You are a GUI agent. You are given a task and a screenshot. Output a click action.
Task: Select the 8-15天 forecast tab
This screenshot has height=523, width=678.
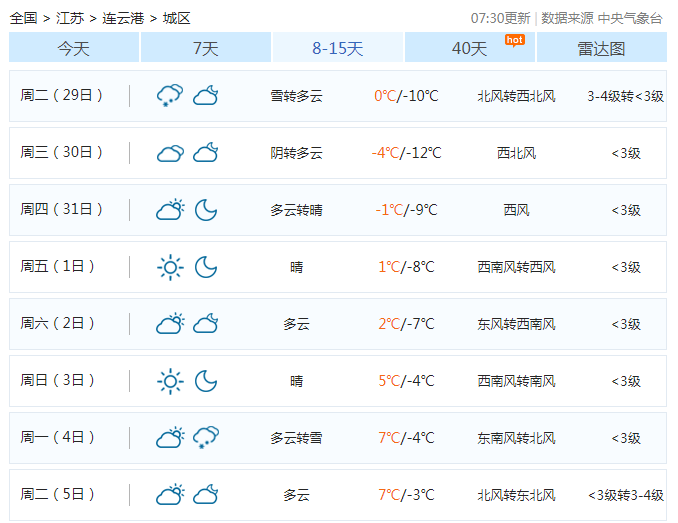[338, 48]
